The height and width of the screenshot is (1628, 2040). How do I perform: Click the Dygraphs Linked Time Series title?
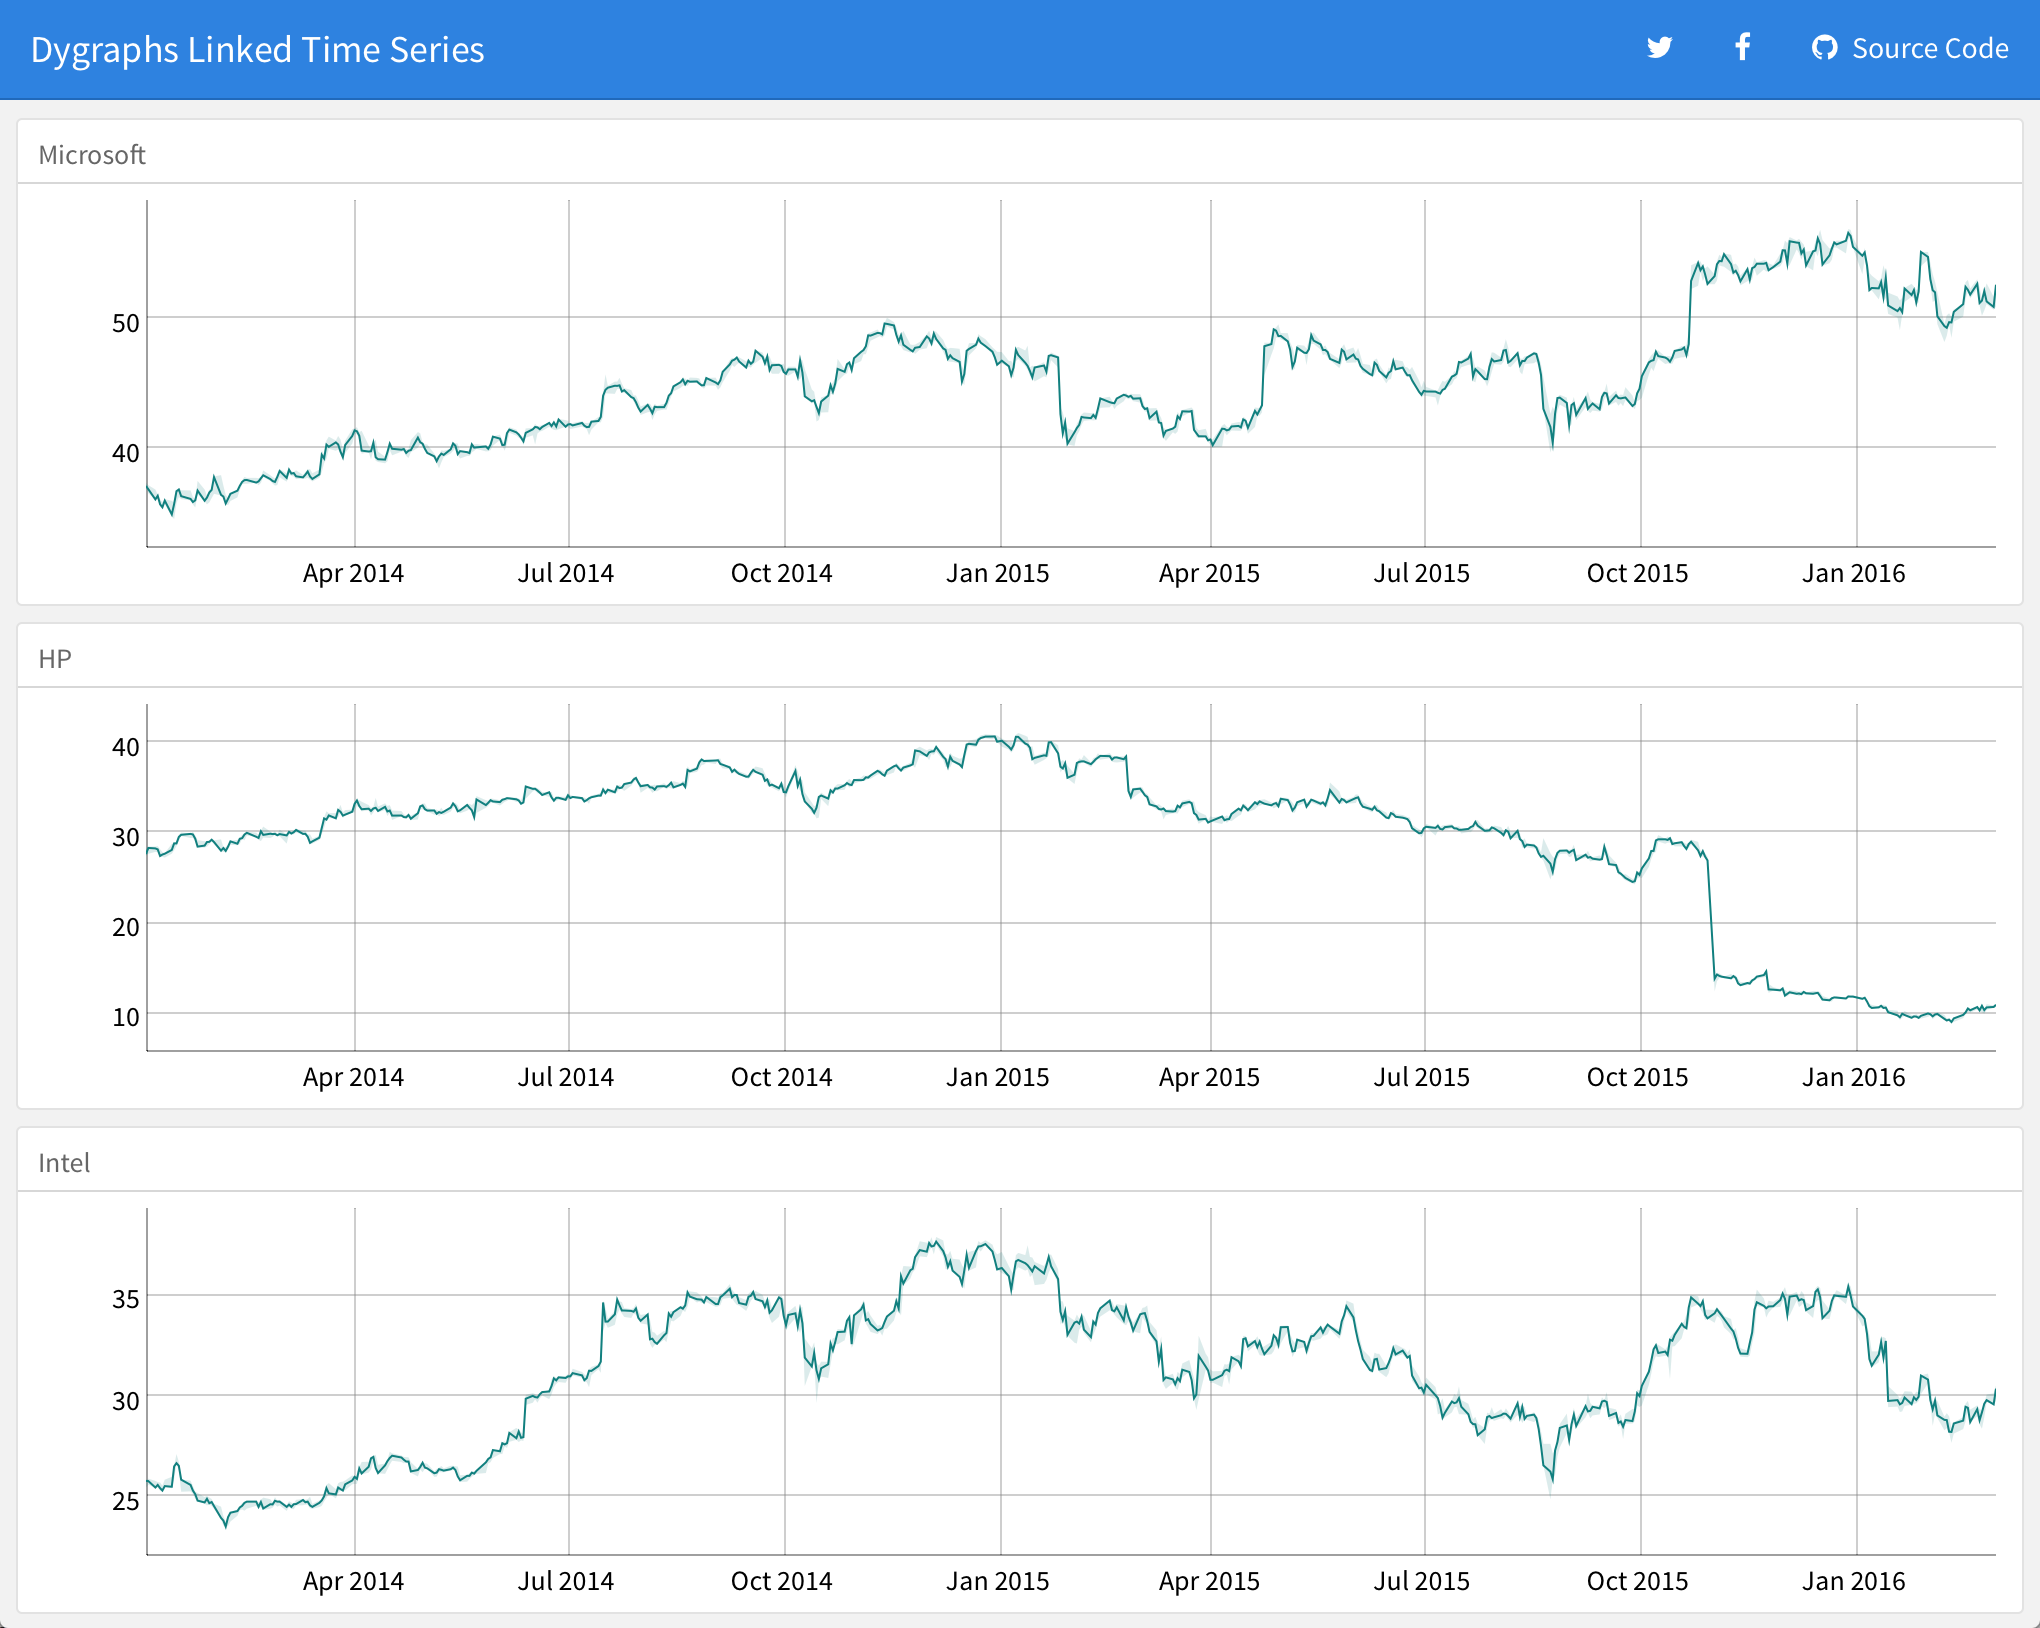click(x=257, y=50)
